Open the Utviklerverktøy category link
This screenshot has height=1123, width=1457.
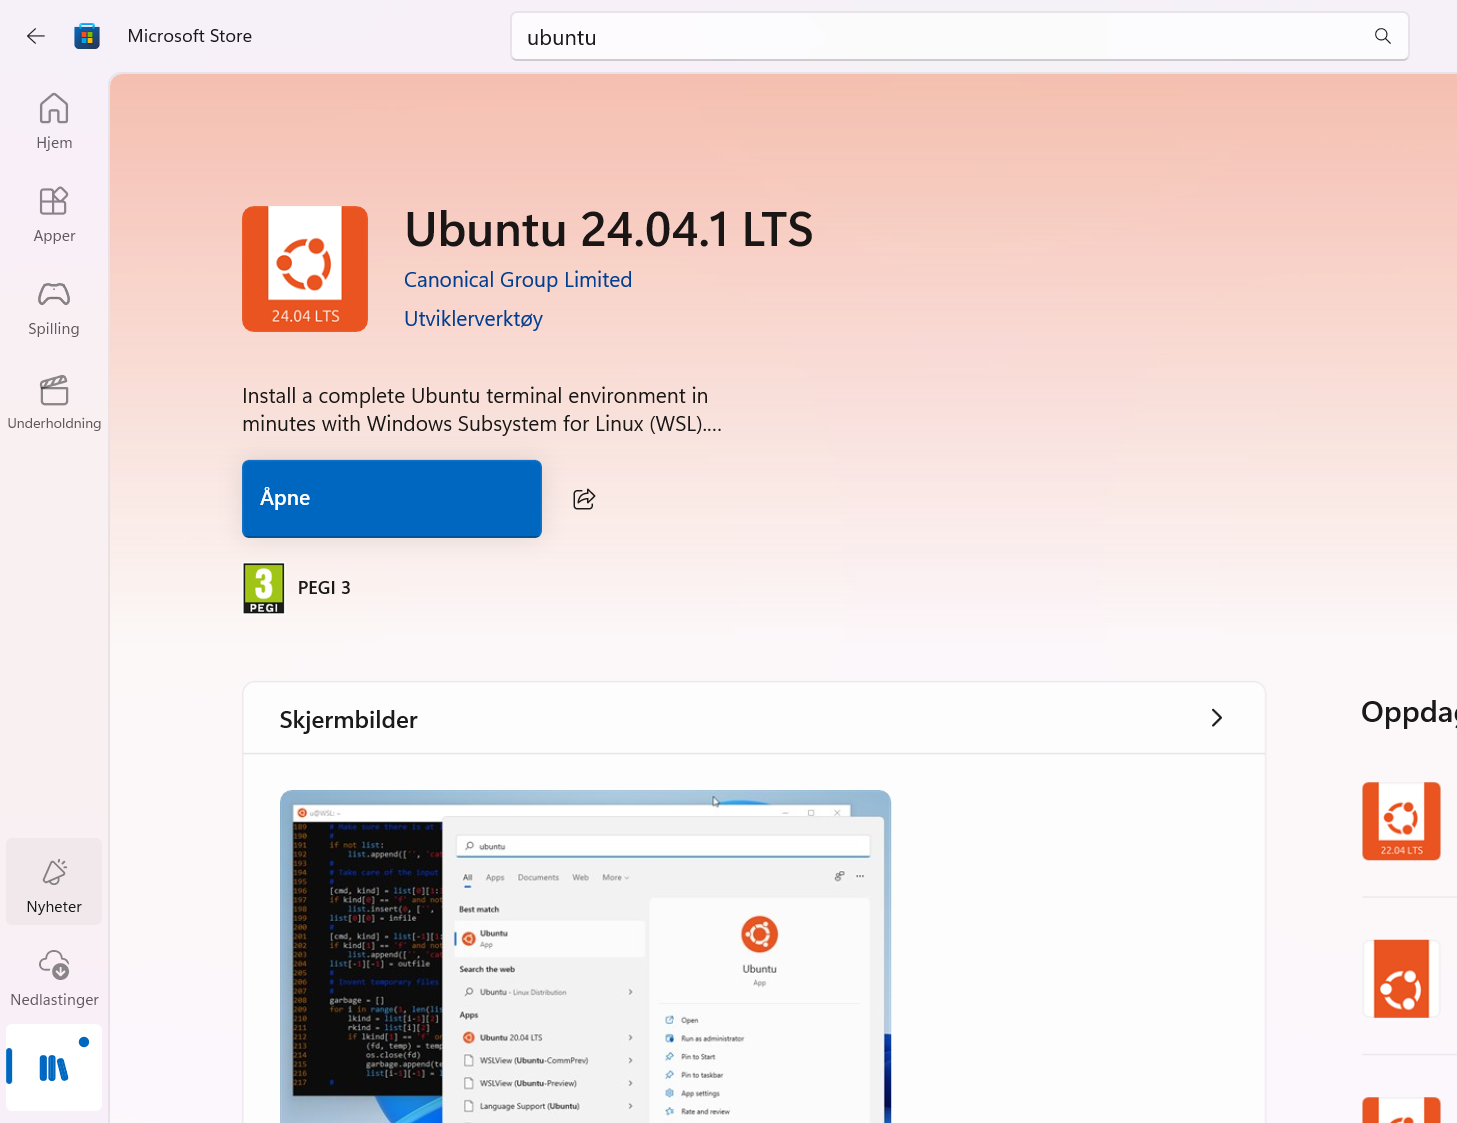(473, 319)
